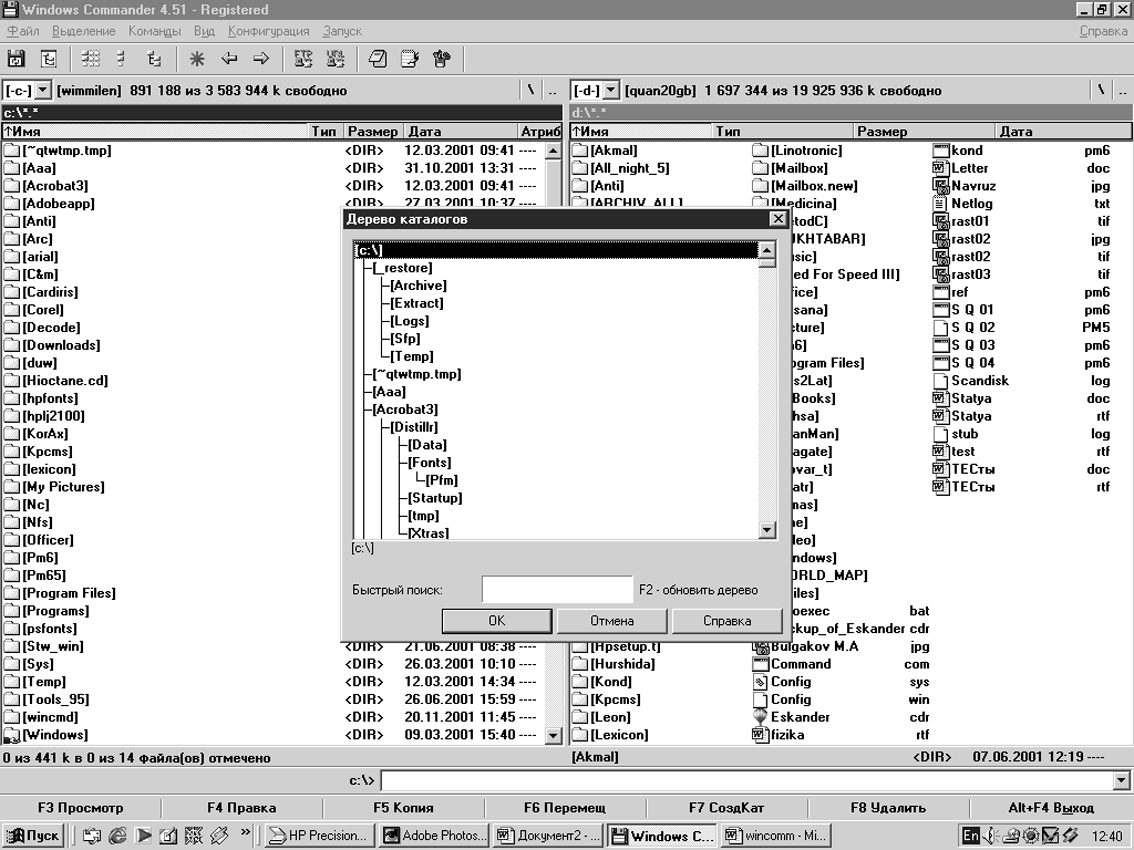Image resolution: width=1134 pixels, height=850 pixels.
Task: Click the Config sys file icon
Action: click(x=760, y=681)
